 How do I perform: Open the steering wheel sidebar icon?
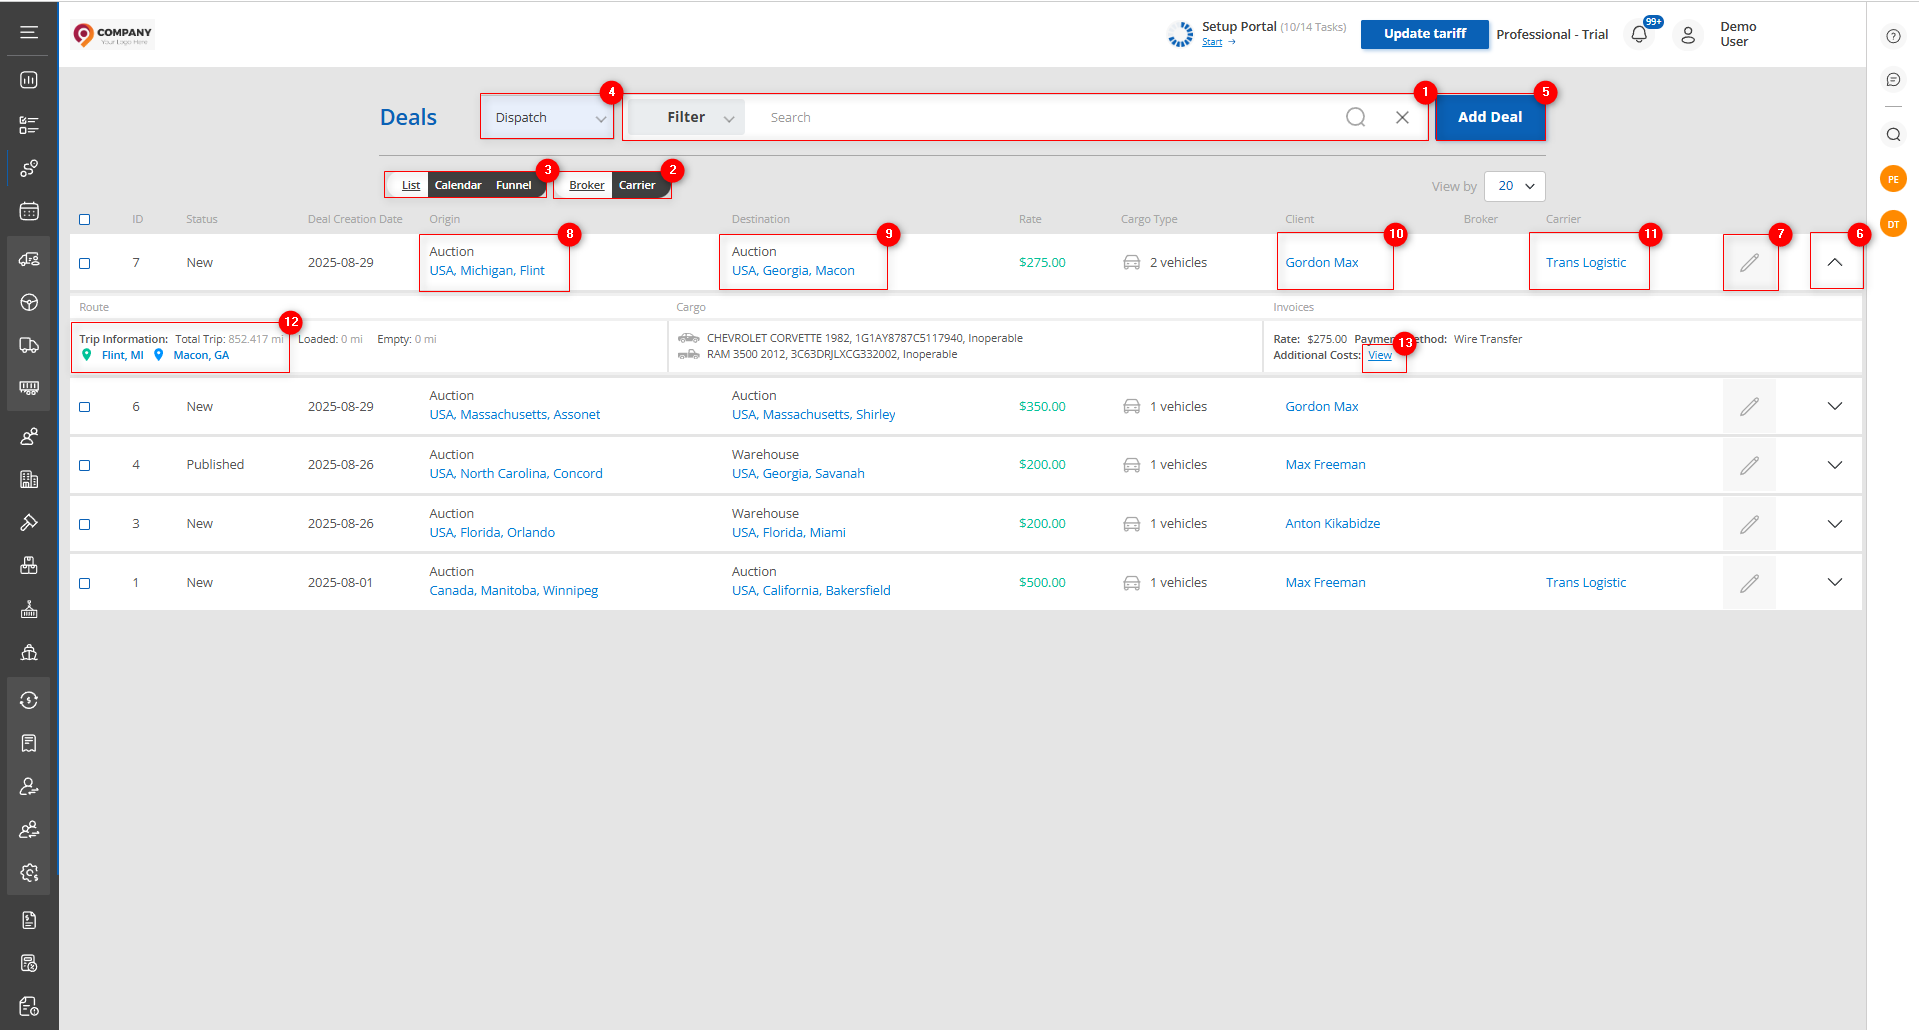point(29,303)
